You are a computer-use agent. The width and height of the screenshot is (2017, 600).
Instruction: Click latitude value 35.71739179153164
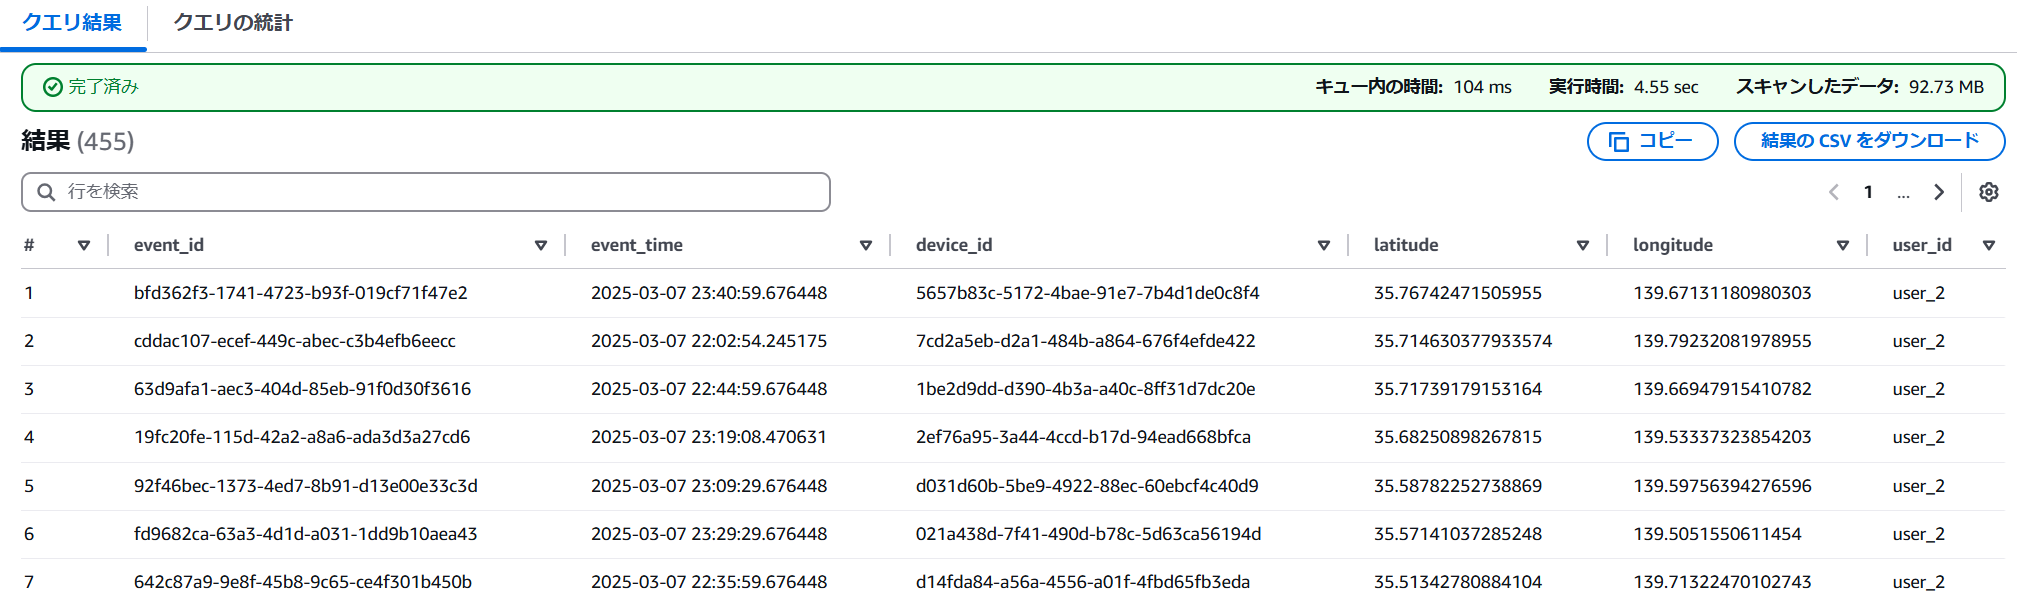[x=1458, y=389]
